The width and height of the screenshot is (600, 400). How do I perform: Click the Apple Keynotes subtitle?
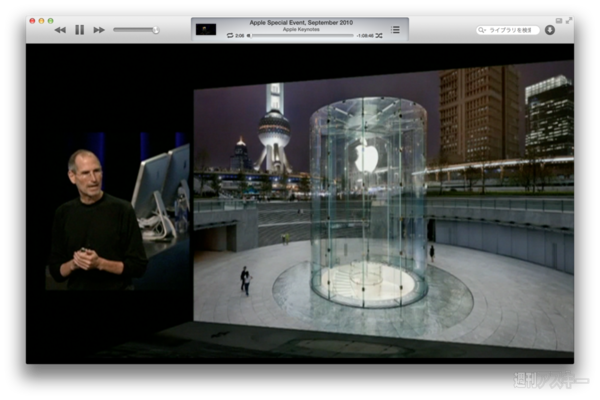click(301, 29)
